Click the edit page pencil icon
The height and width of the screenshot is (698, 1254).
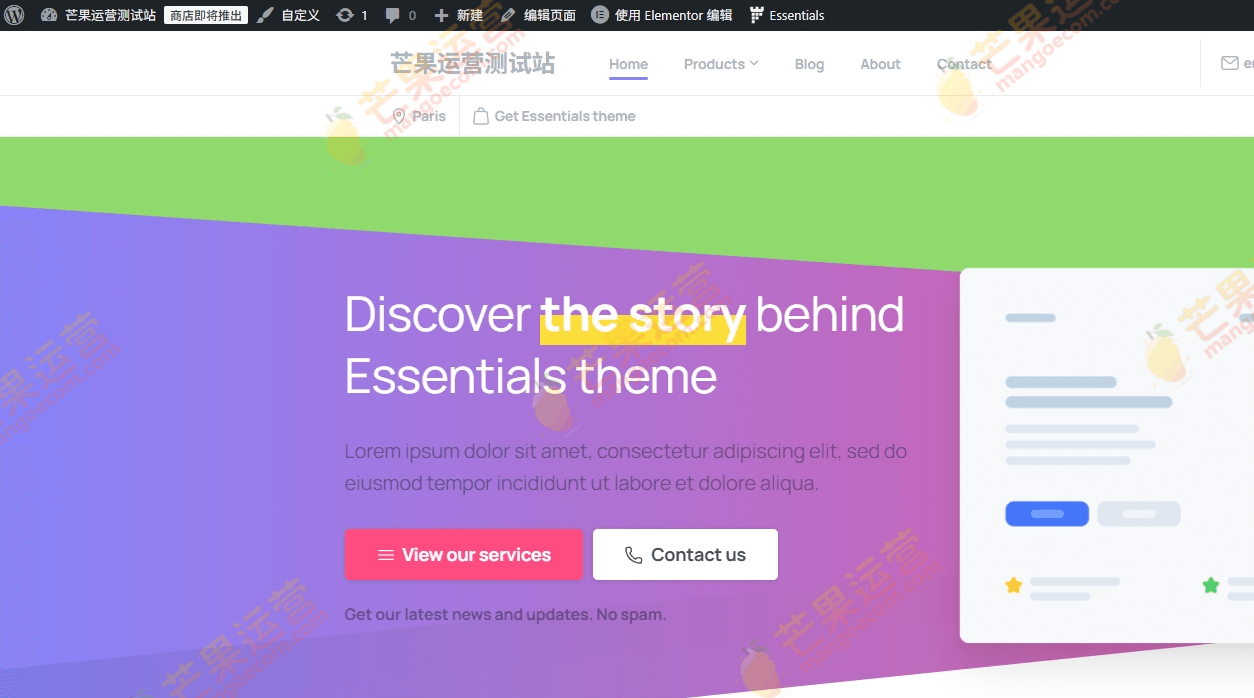click(508, 15)
